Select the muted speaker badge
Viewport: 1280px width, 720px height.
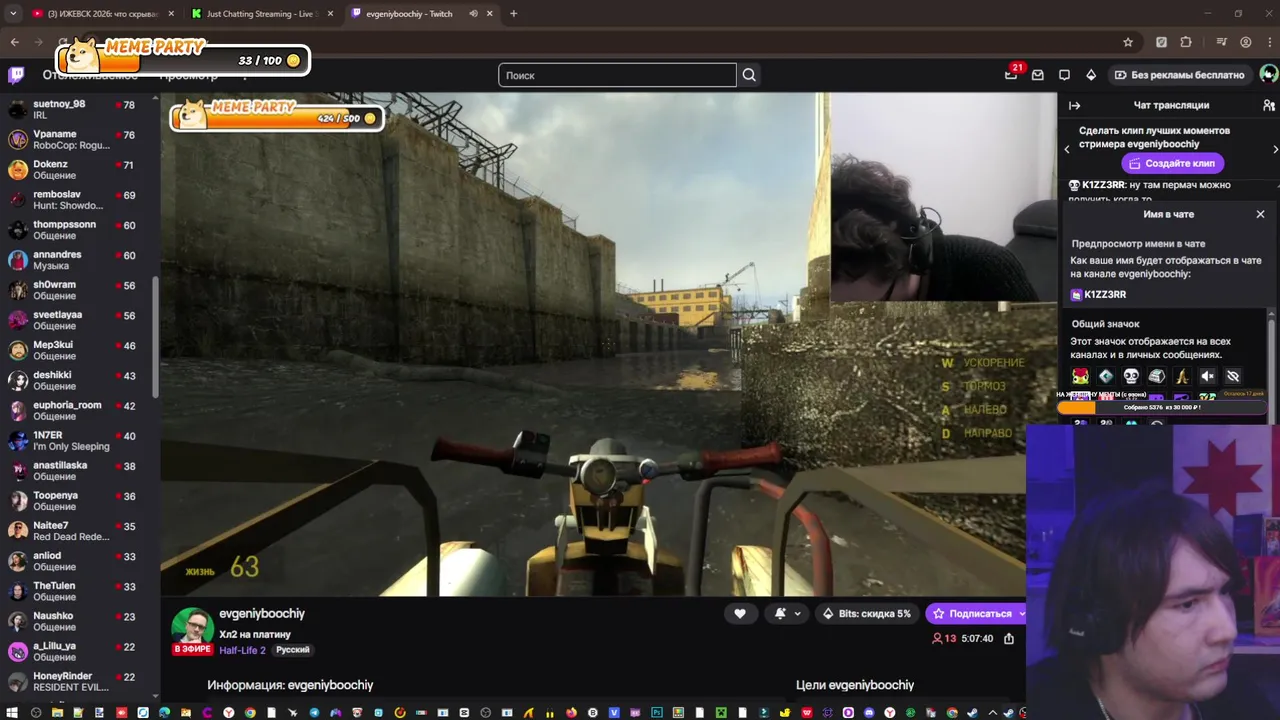click(1207, 376)
